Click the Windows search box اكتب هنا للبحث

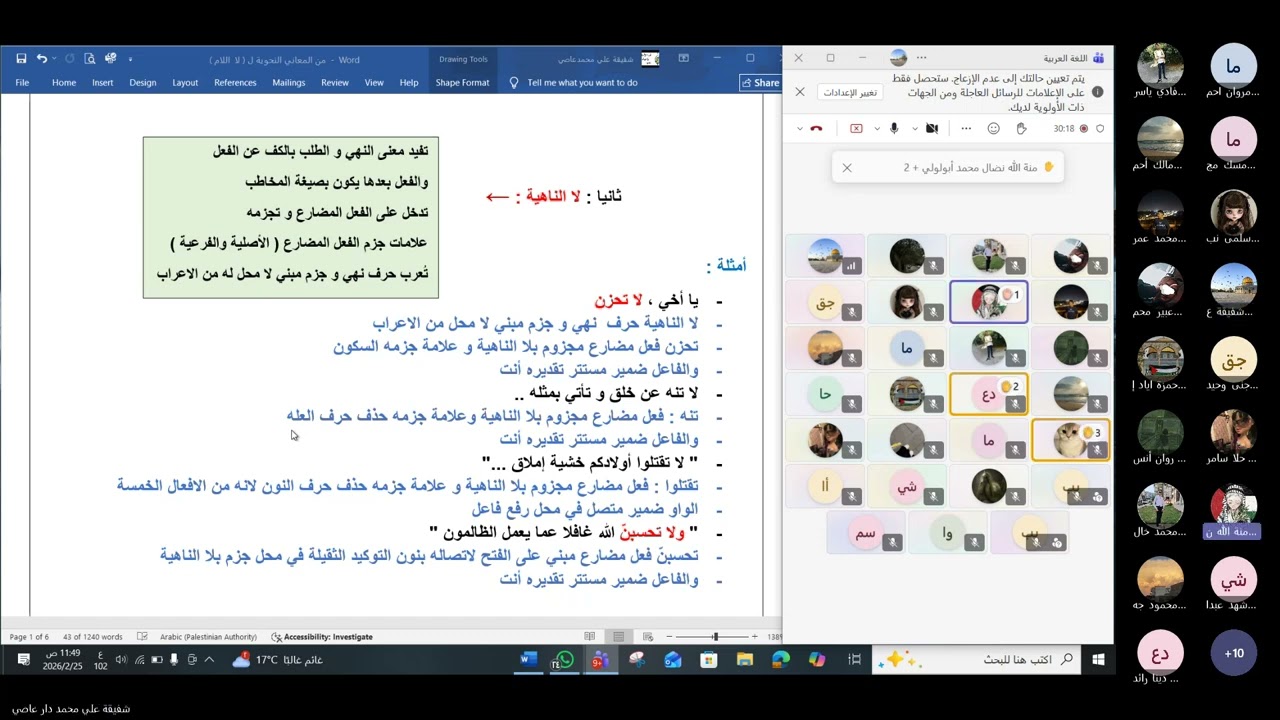pyautogui.click(x=978, y=660)
